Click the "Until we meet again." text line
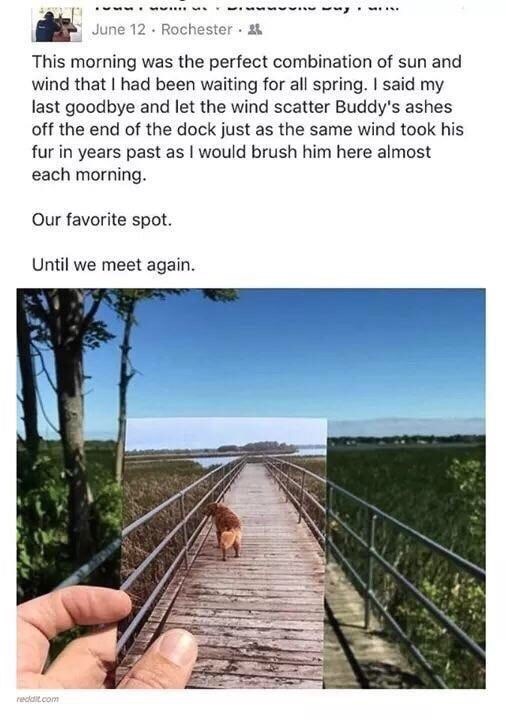Image resolution: width=506 pixels, height=720 pixels. pyautogui.click(x=113, y=265)
